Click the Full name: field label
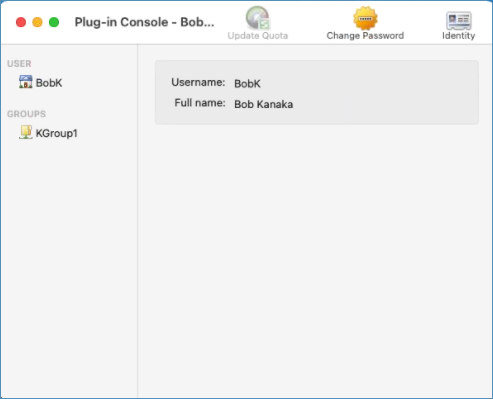Viewport: 493px width, 399px height. tap(200, 103)
